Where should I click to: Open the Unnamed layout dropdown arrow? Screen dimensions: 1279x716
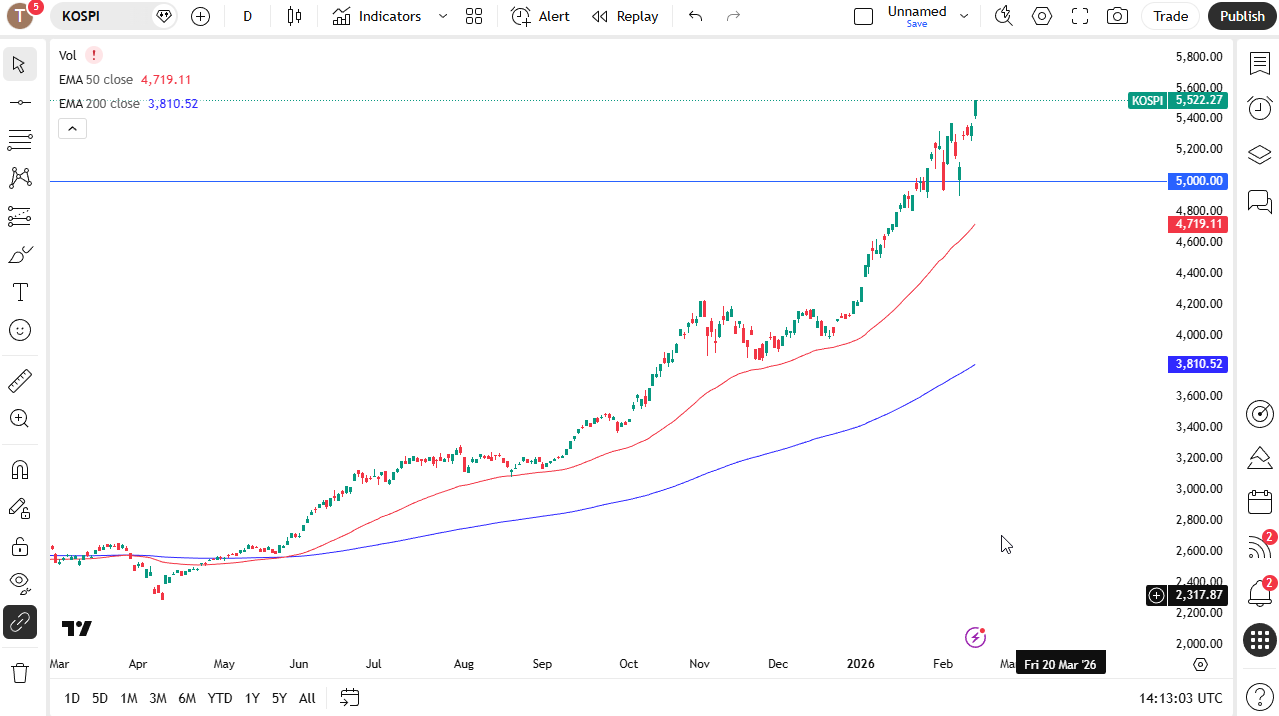tap(964, 16)
